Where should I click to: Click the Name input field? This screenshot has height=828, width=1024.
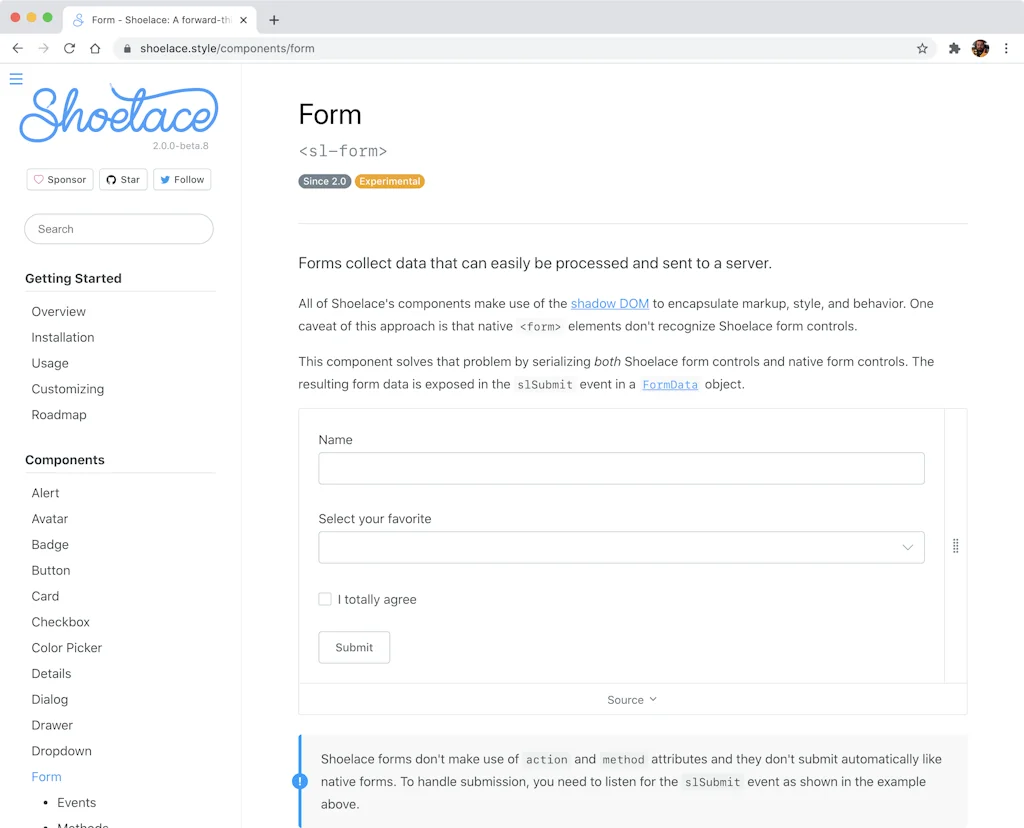[x=621, y=468]
